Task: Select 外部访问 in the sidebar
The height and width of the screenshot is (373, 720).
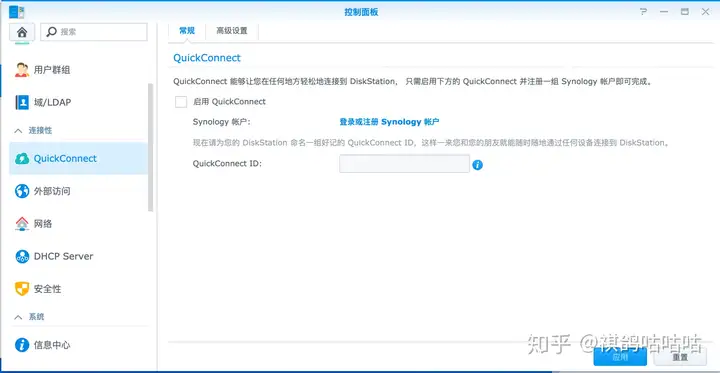Action: point(79,191)
